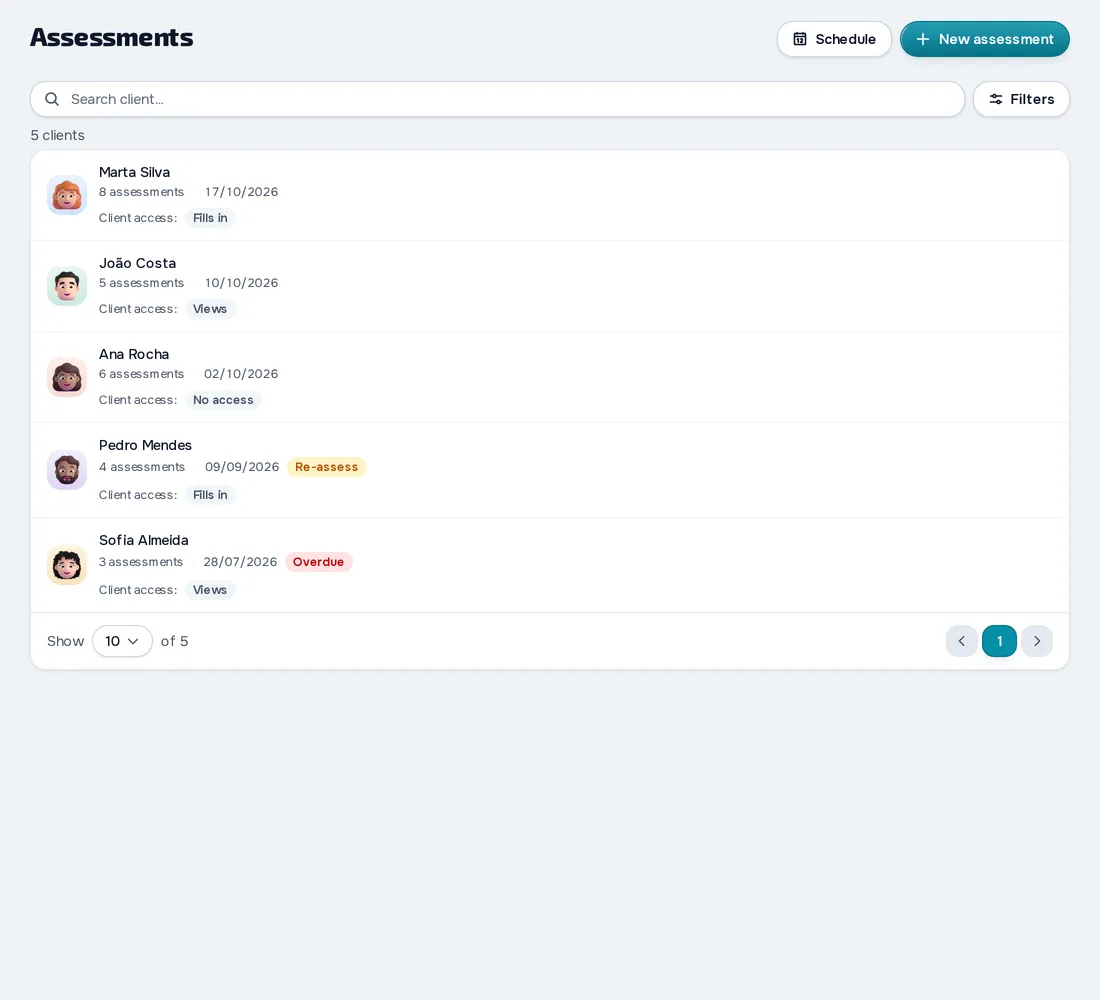Screen dimensions: 1100x1000
Task: Click the date 28/07/2026
Action: pos(240,562)
